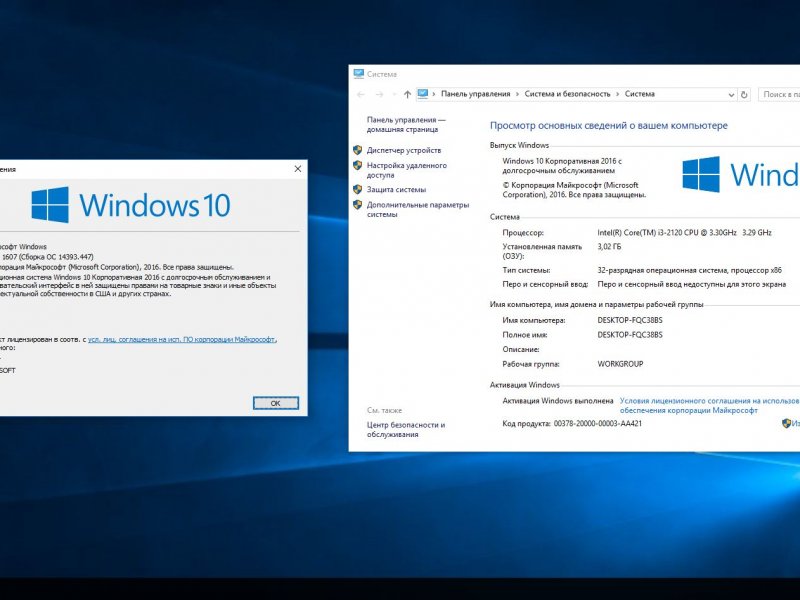The width and height of the screenshot is (800, 600).
Task: Expand the chevron after 'Система и безопасность' breadcrumb
Action: (x=617, y=94)
